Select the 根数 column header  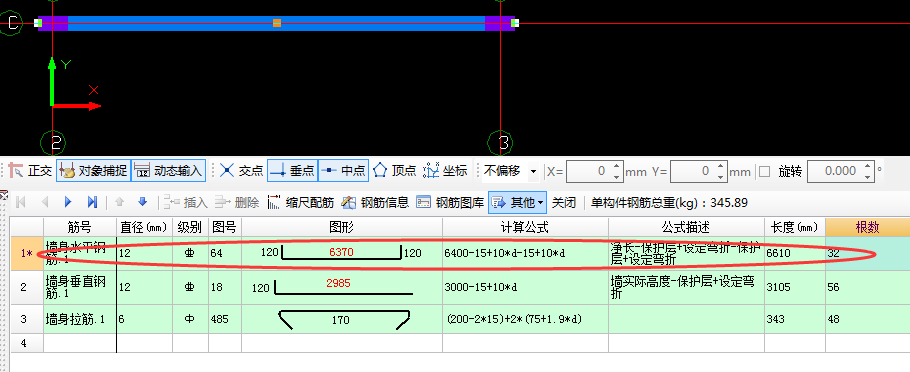(x=868, y=227)
